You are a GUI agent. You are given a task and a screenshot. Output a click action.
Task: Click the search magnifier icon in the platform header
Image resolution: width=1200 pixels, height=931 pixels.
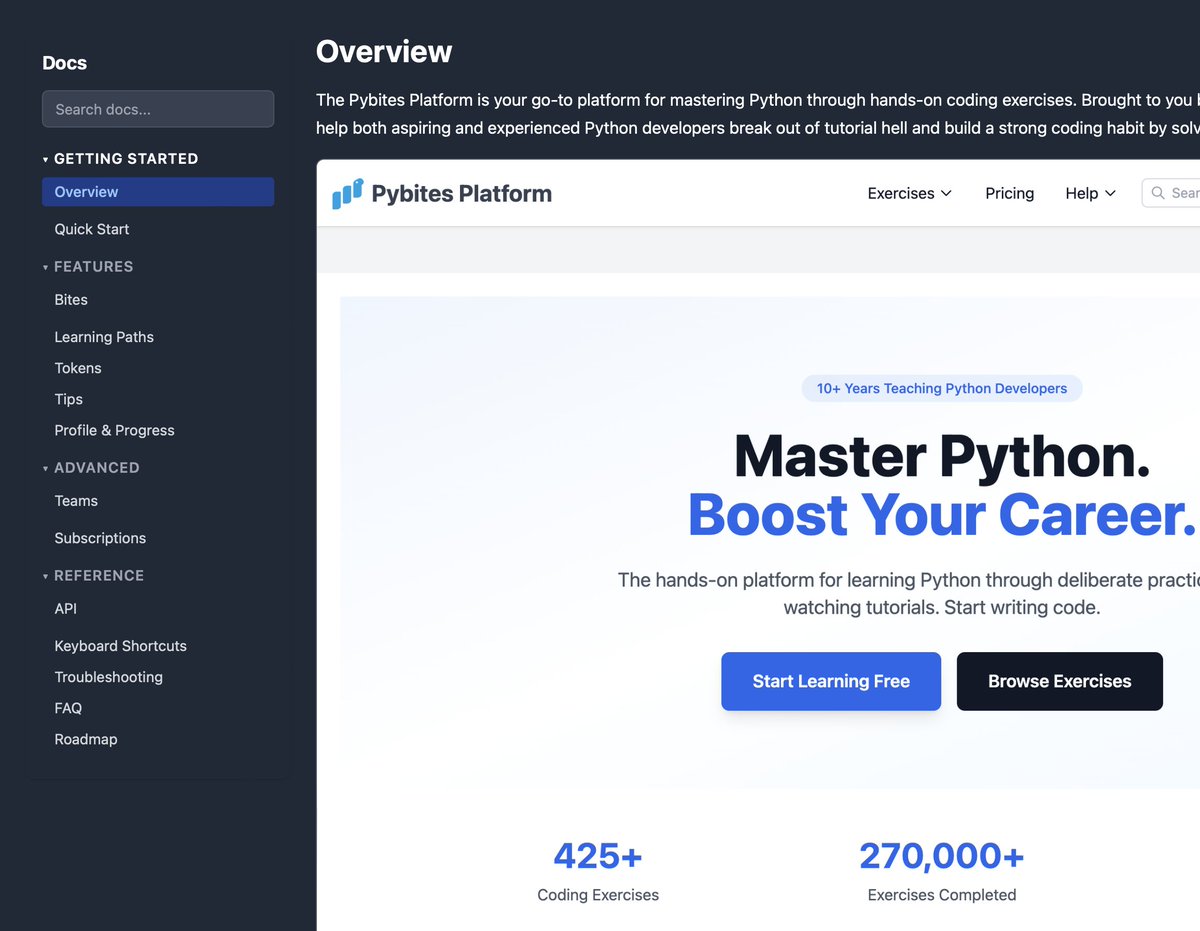tap(1158, 193)
